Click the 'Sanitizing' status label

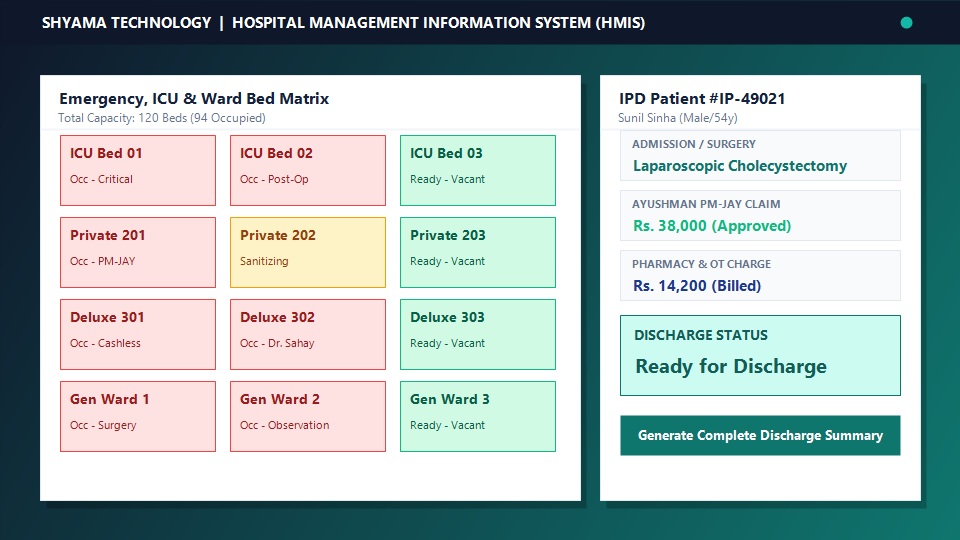(264, 261)
